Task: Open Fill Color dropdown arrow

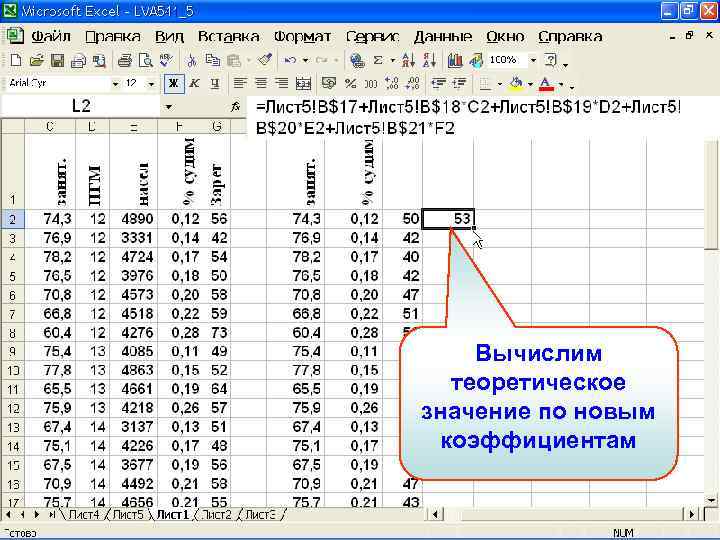Action: pos(530,84)
